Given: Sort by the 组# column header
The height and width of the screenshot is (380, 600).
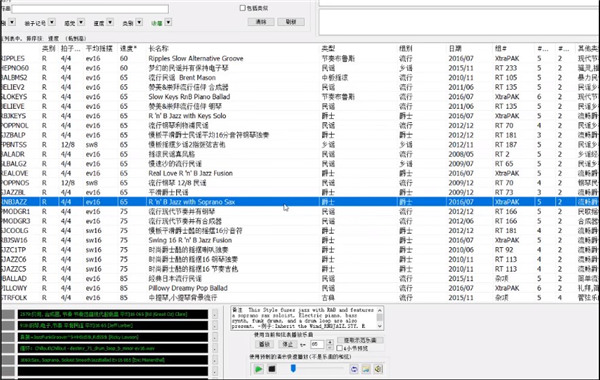Looking at the screenshot, I should pyautogui.click(x=501, y=49).
